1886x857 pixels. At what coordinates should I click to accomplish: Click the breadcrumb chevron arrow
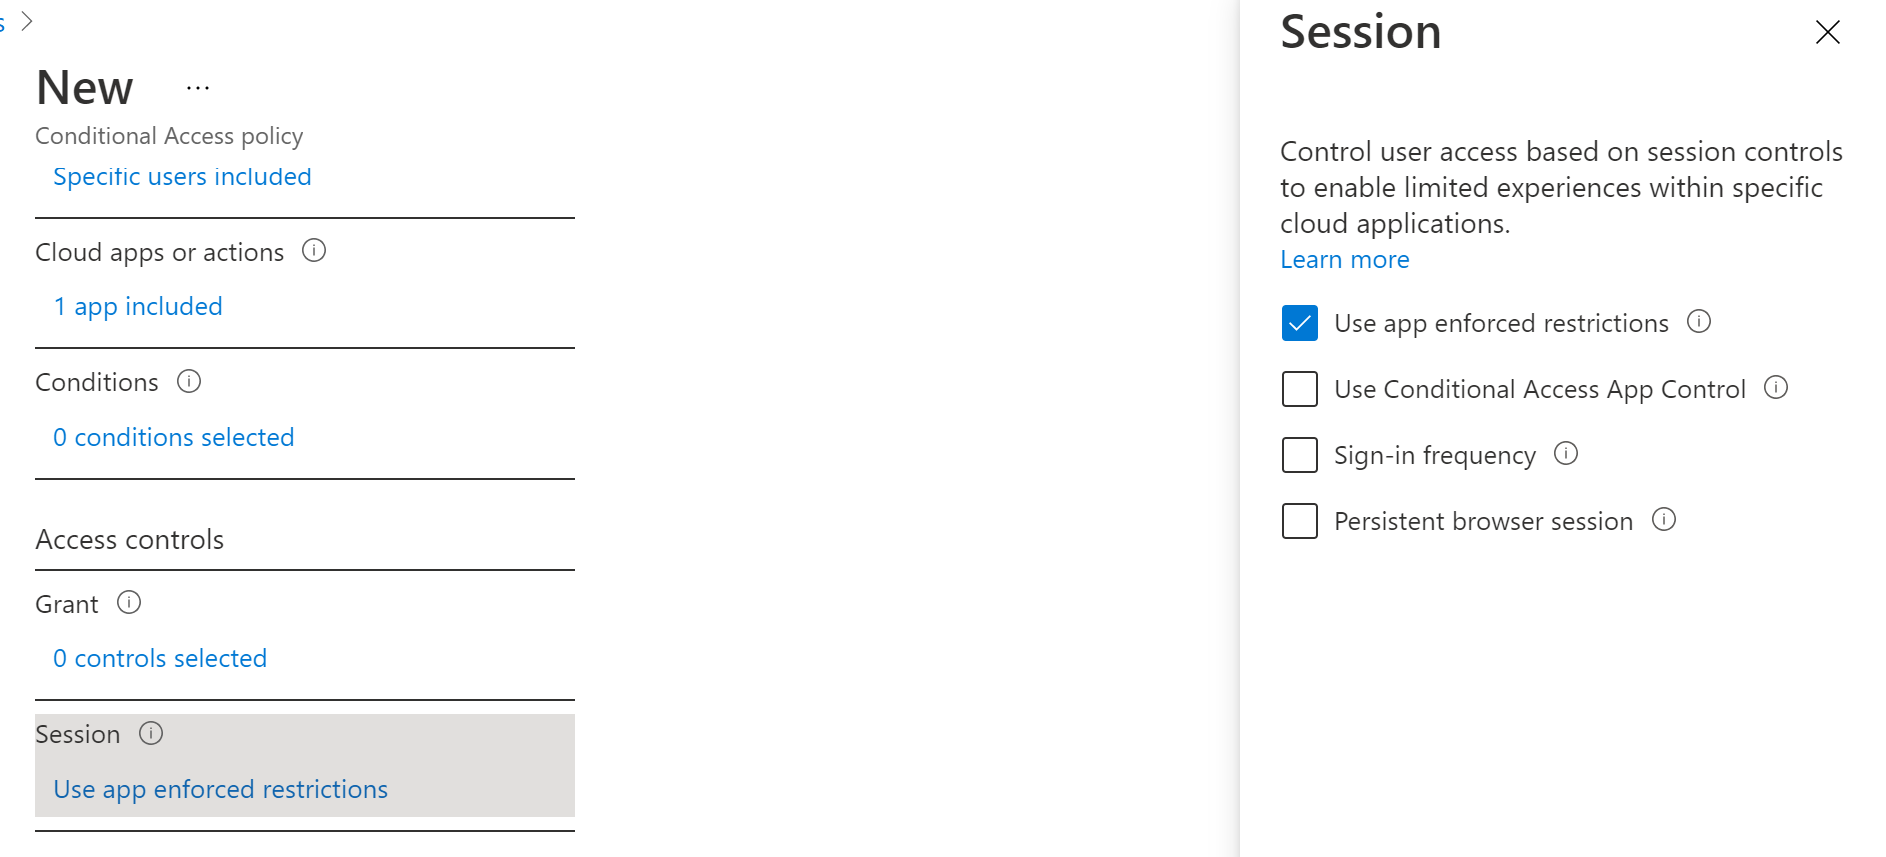27,21
